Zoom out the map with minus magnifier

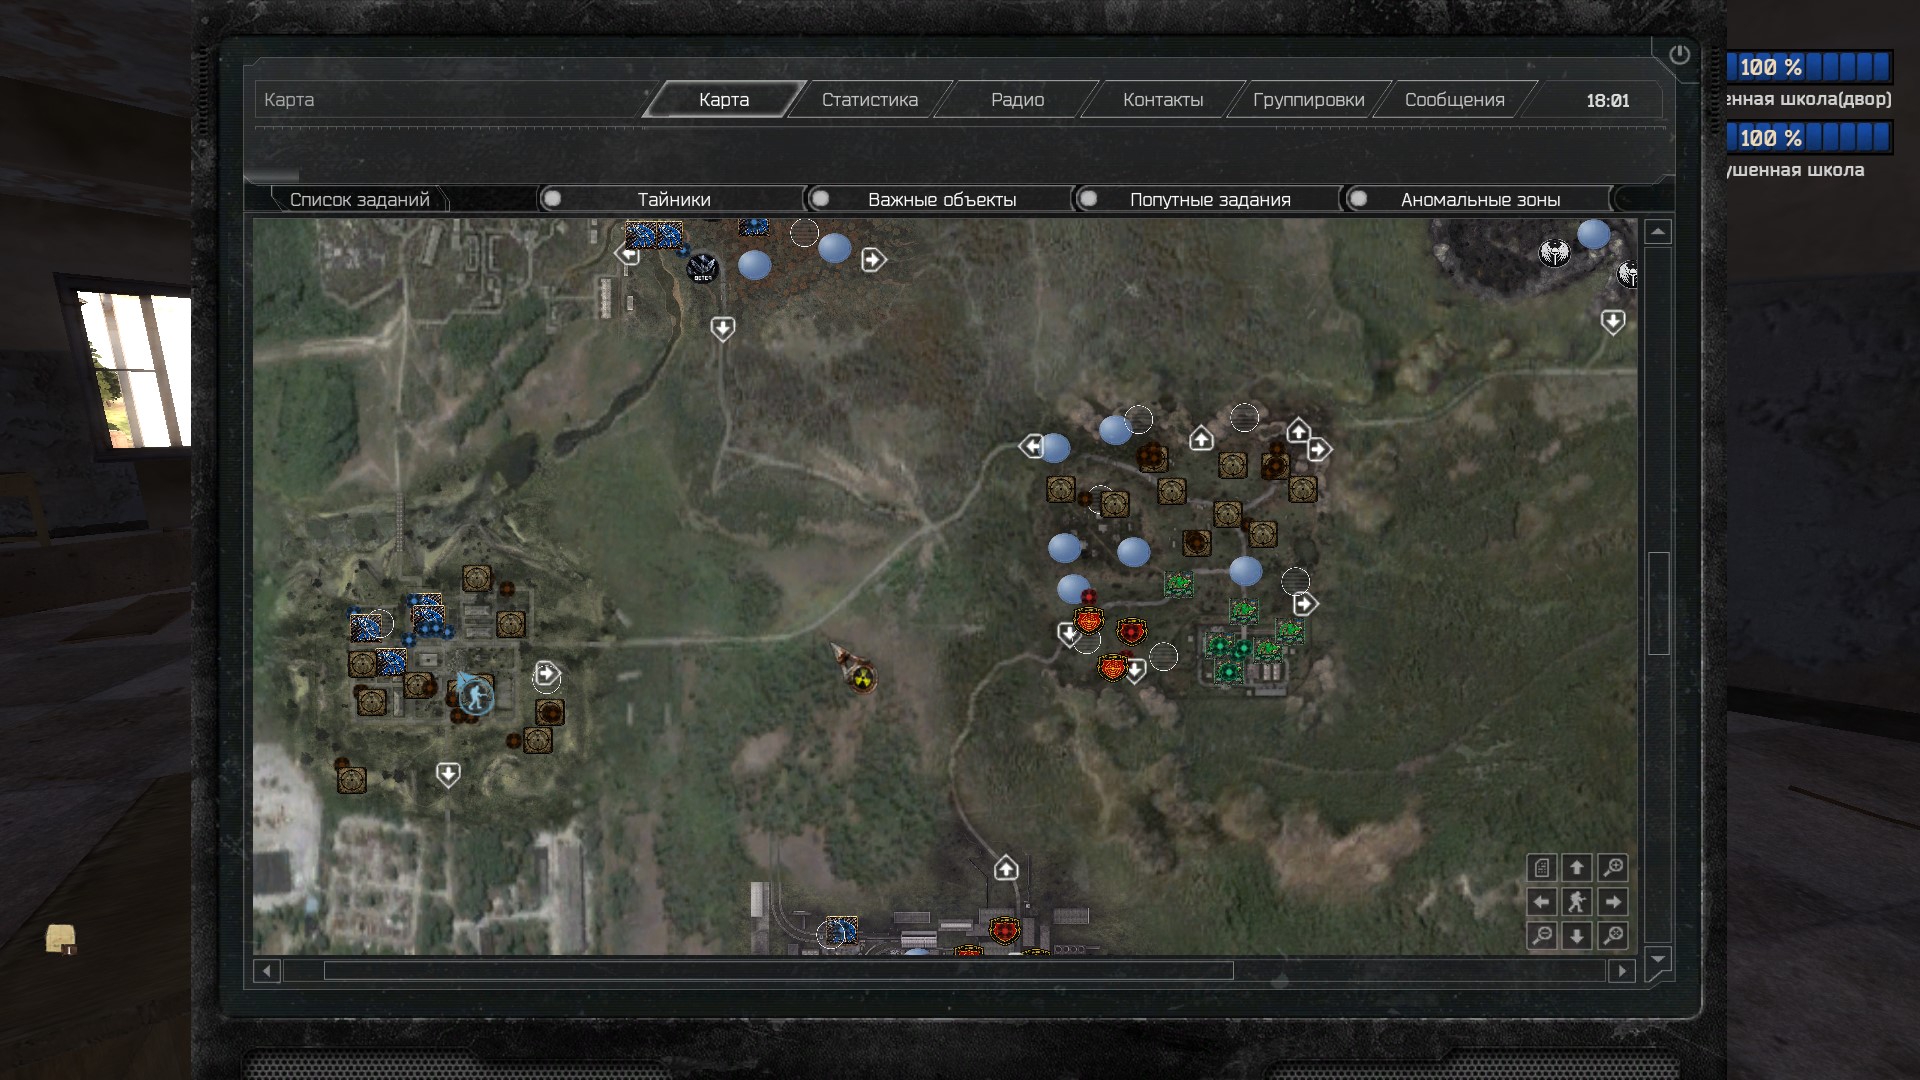1542,936
